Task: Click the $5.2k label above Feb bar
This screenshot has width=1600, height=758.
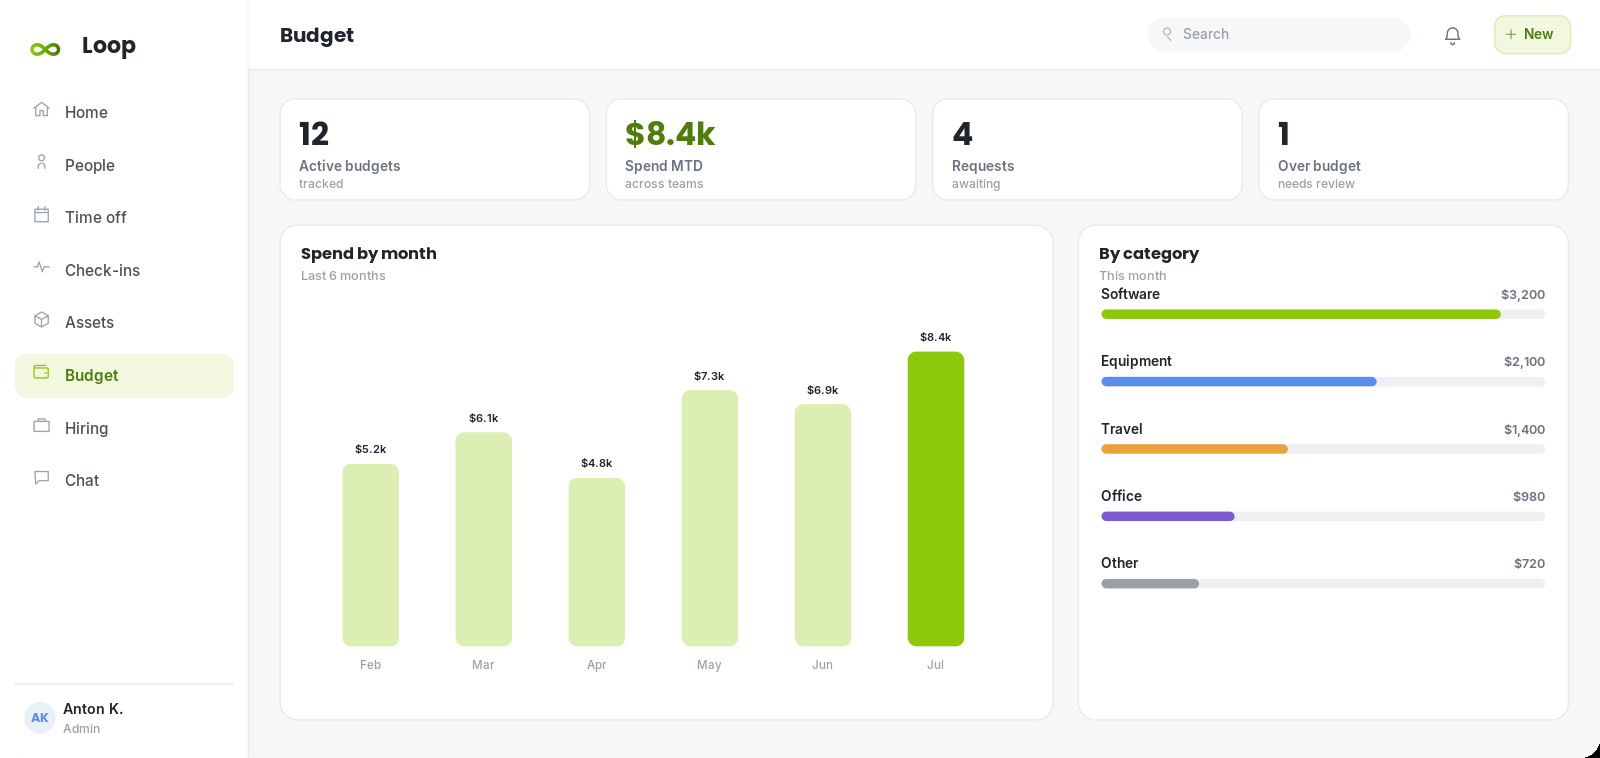Action: (x=370, y=449)
